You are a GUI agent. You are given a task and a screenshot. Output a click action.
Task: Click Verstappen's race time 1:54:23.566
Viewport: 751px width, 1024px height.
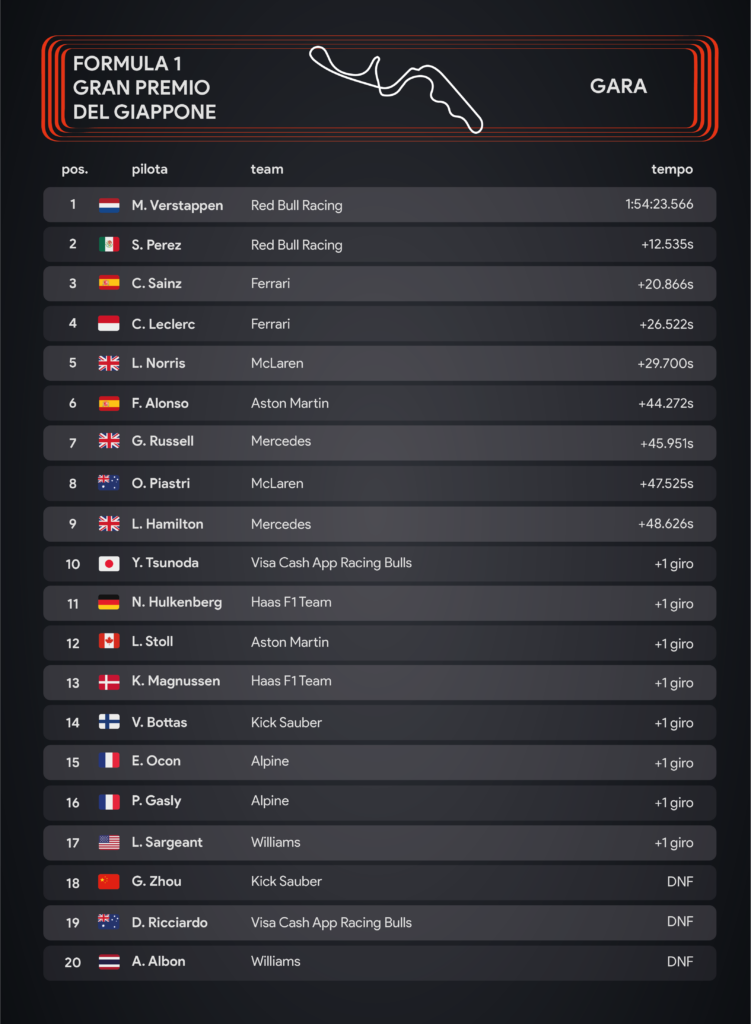(660, 204)
